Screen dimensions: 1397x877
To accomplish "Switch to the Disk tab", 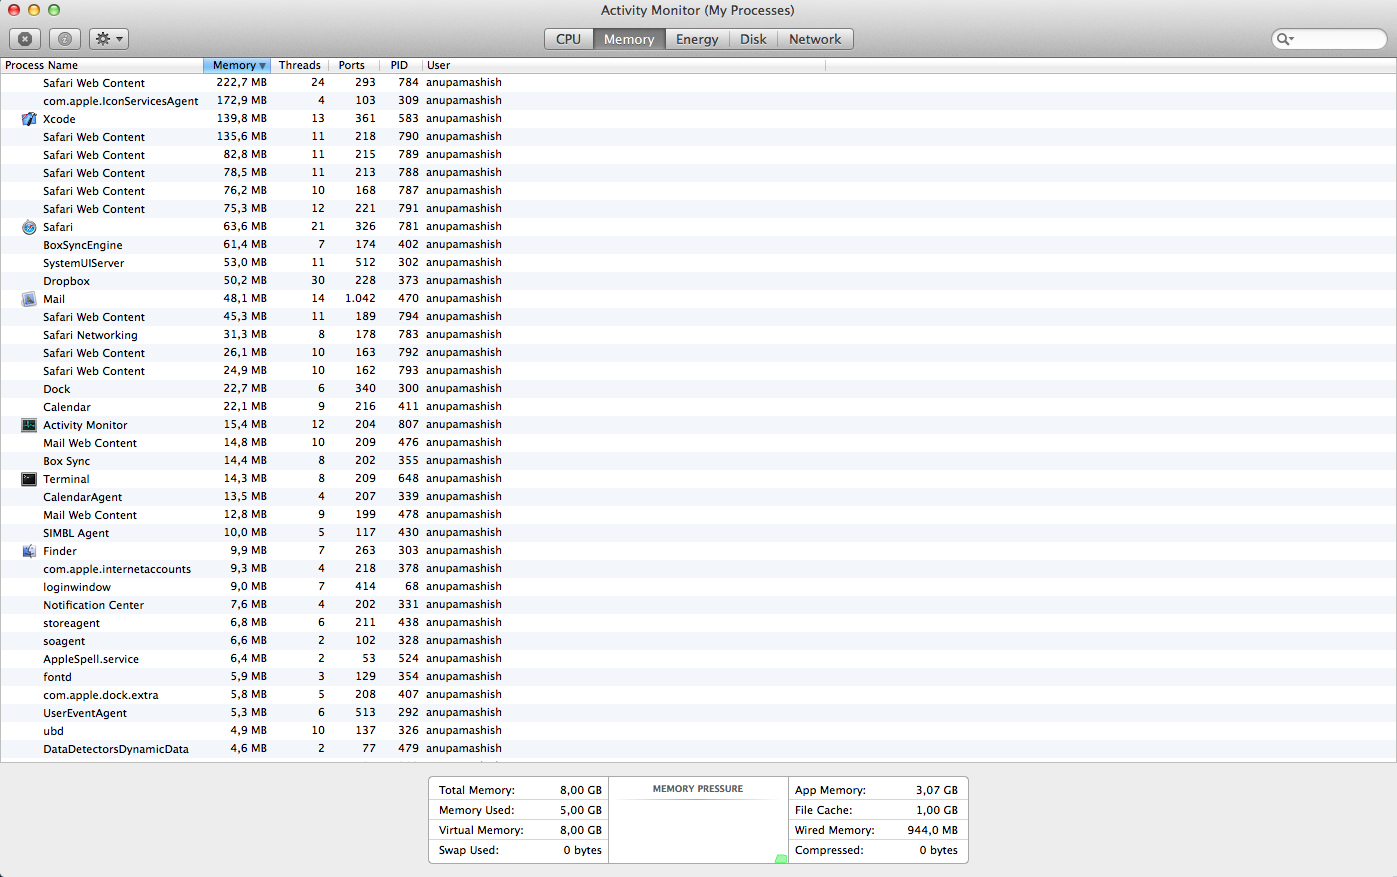I will (x=753, y=39).
